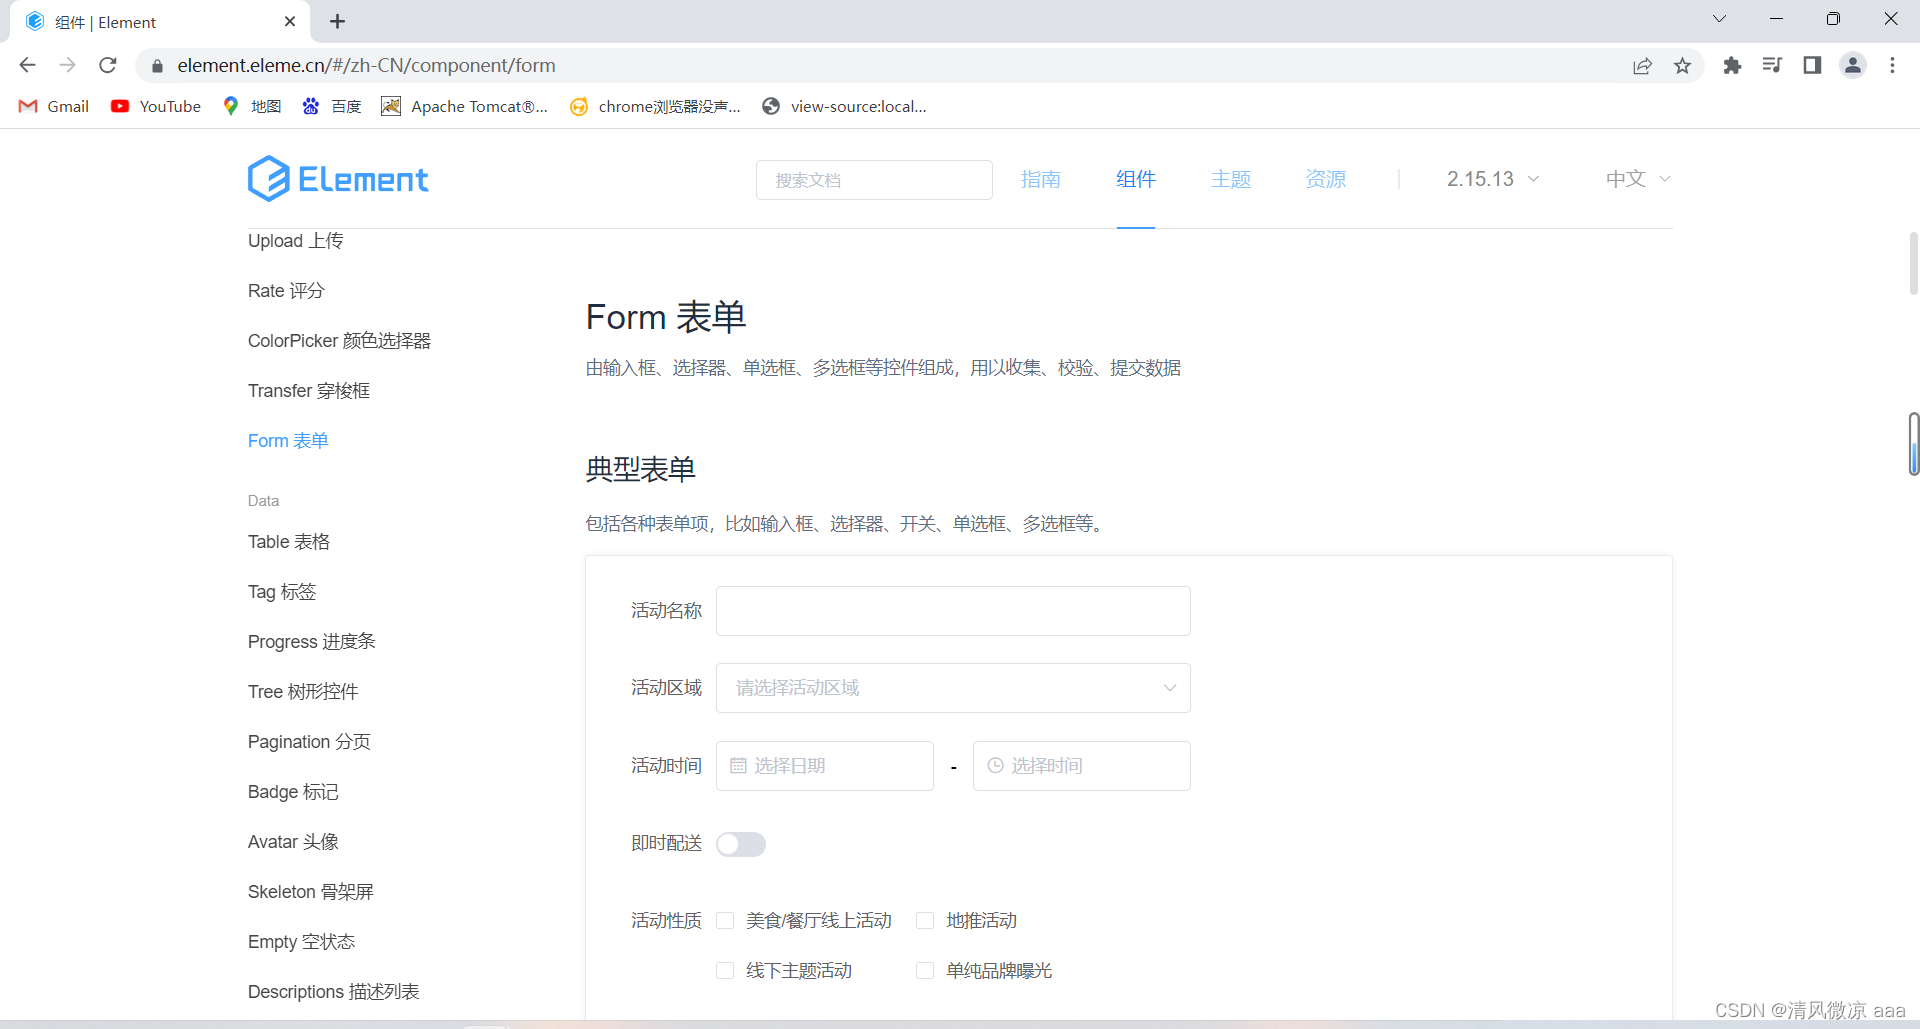Click the 活动名称 input field

953,611
